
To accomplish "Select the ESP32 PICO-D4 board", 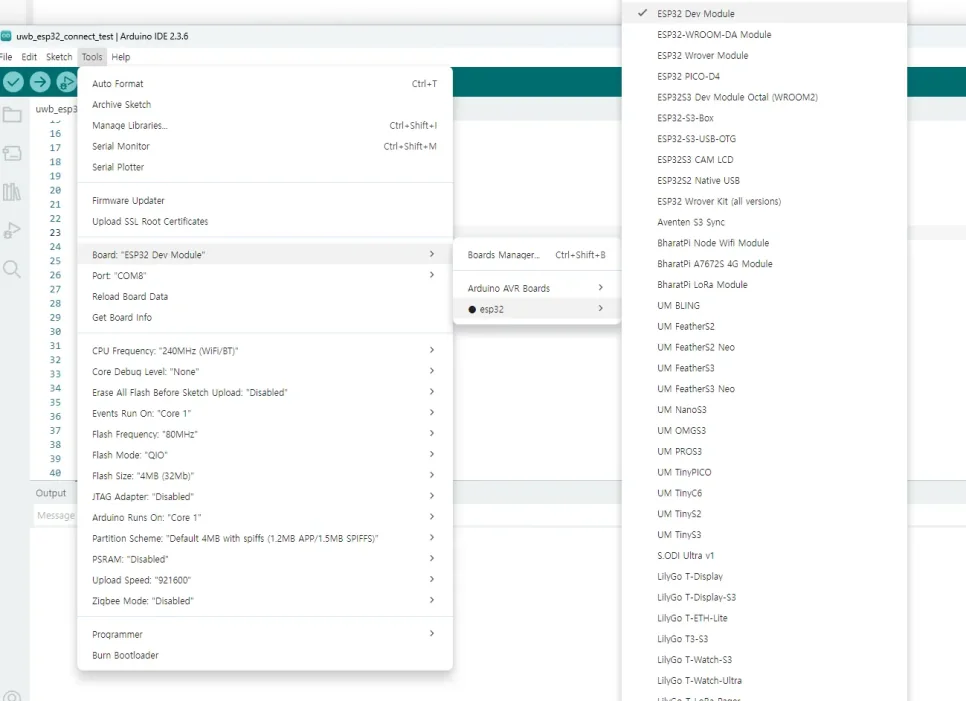I will (764, 76).
